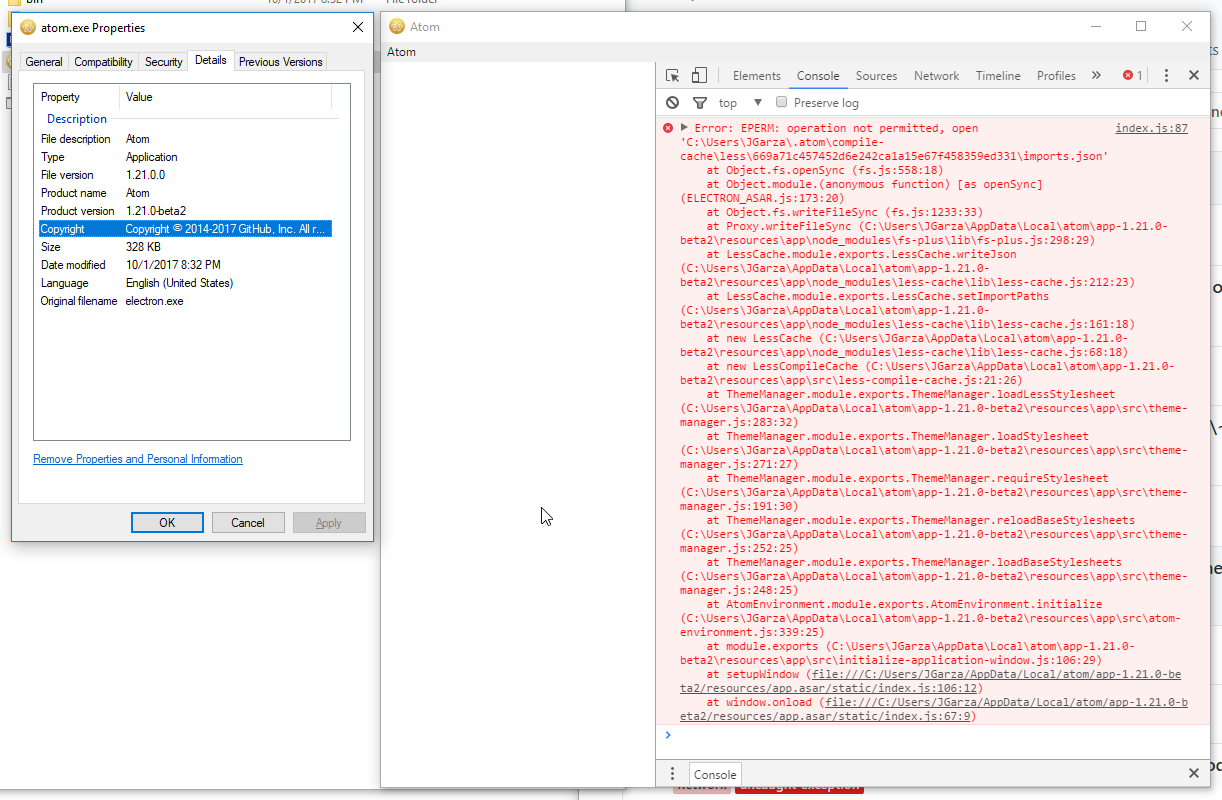Select the highlighted Copyright row
The image size is (1222, 800).
click(185, 229)
